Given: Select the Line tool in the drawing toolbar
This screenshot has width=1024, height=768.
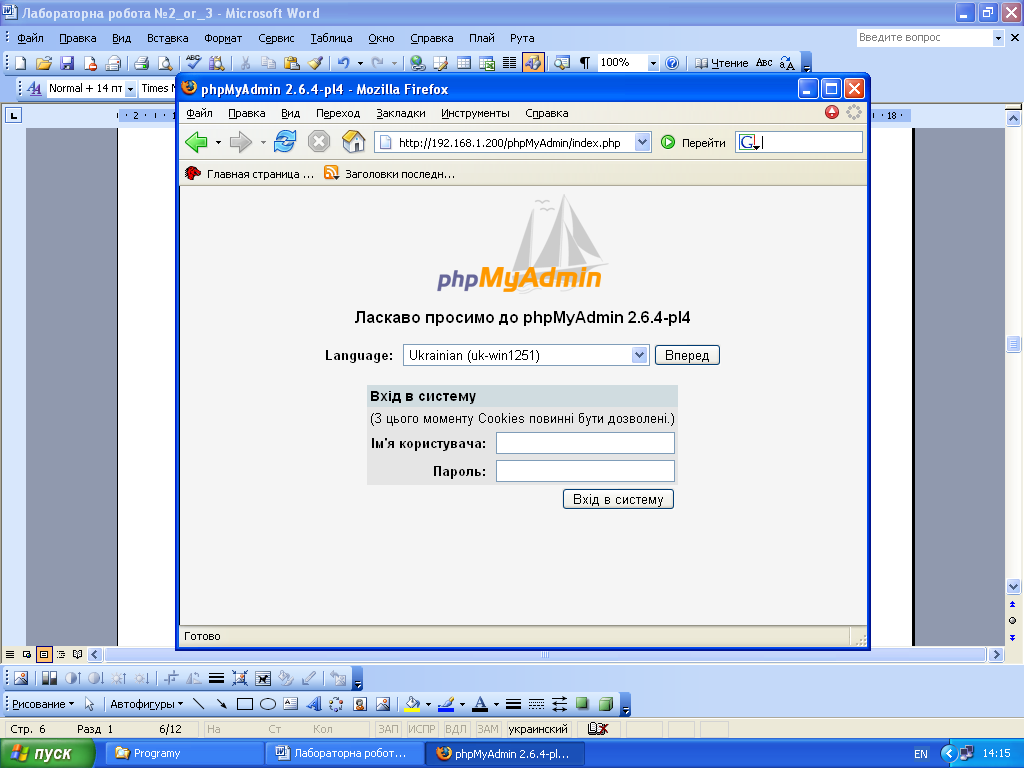Looking at the screenshot, I should click(199, 704).
